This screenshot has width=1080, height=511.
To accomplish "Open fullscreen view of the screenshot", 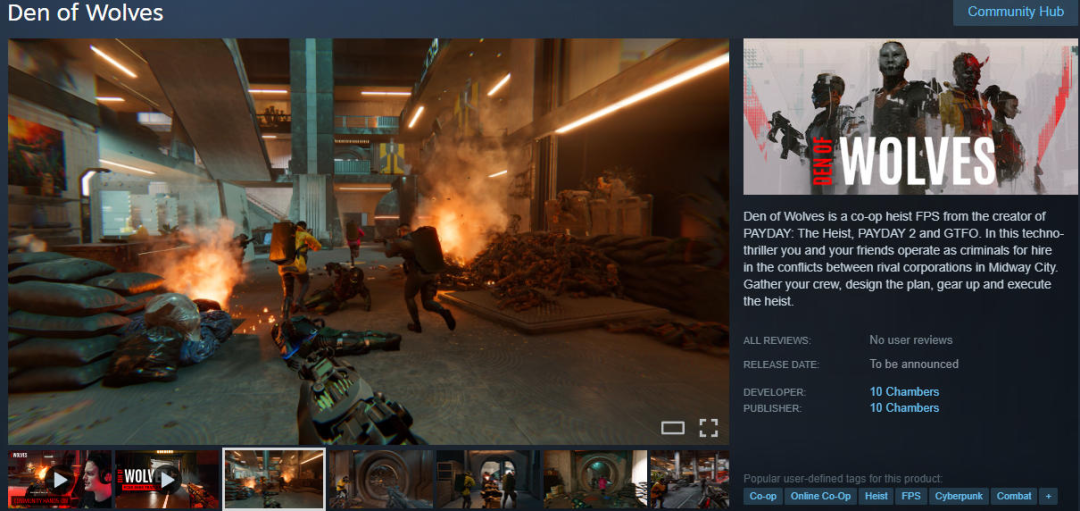I will (x=709, y=428).
